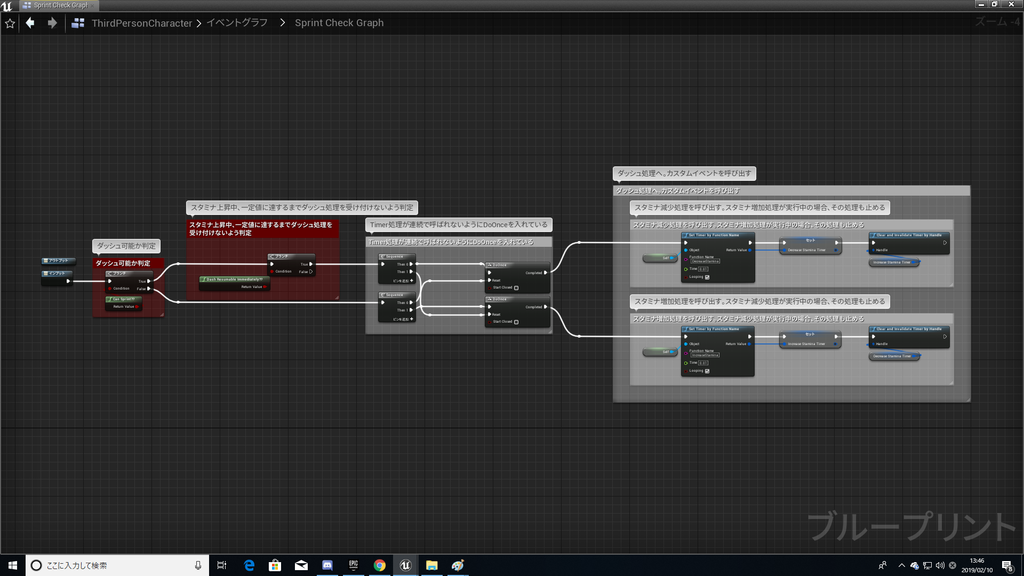Open the paint app taskbar icon

[x=458, y=566]
